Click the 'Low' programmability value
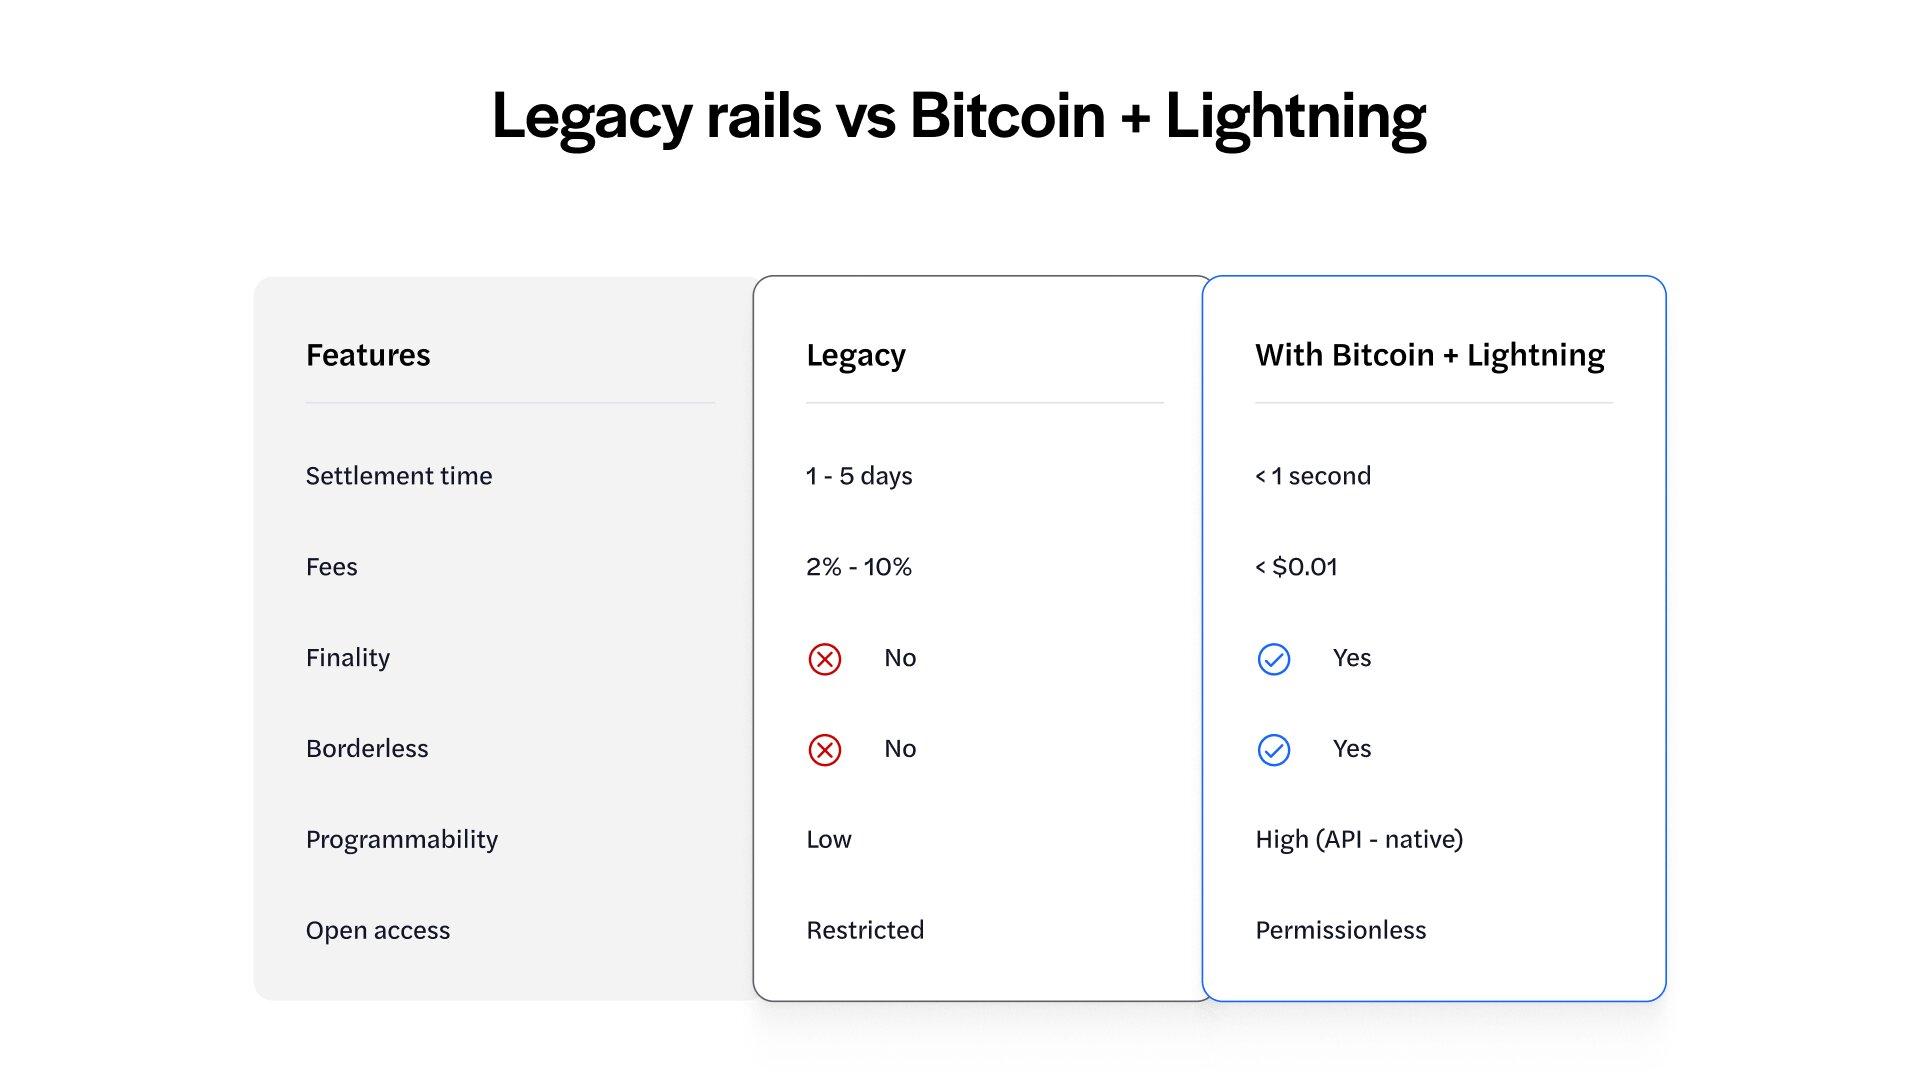 tap(829, 839)
